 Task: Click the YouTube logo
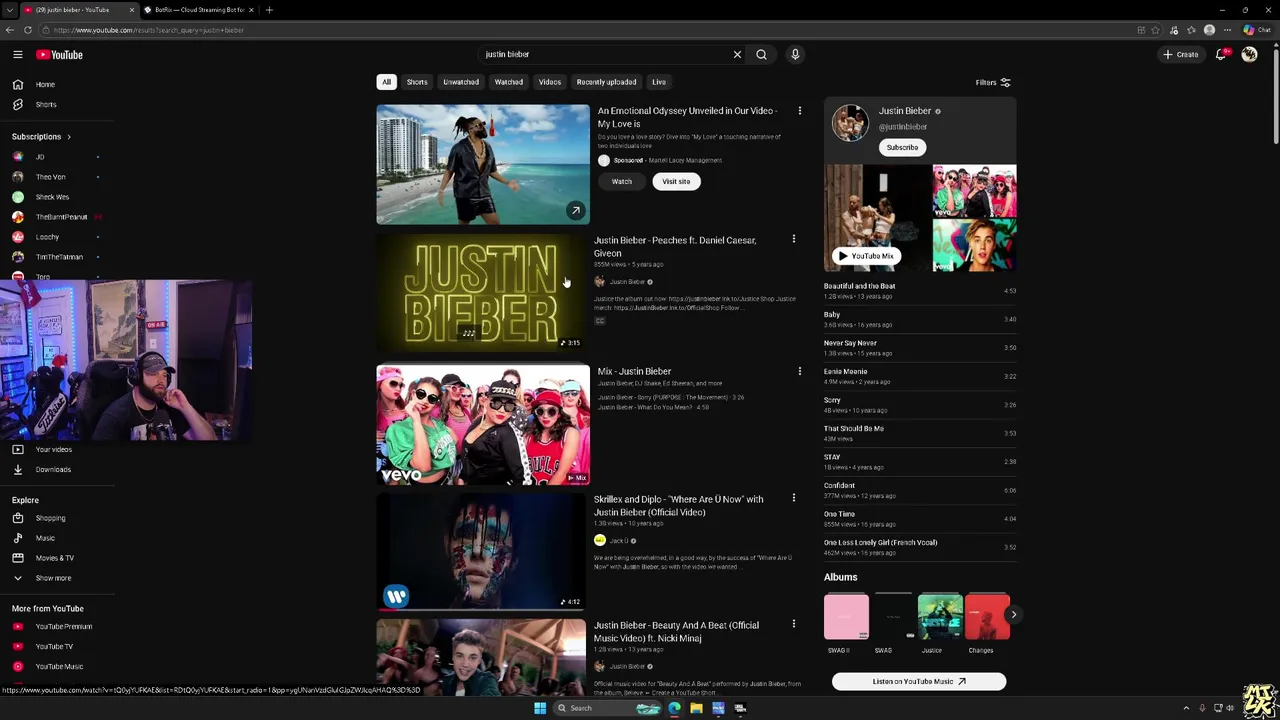pyautogui.click(x=59, y=54)
